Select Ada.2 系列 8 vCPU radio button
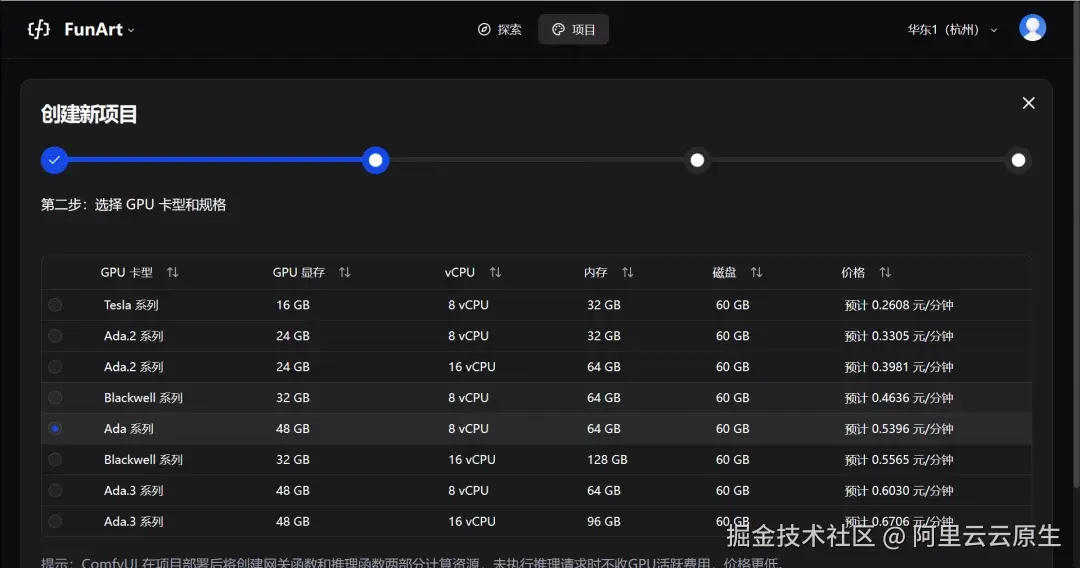This screenshot has height=568, width=1080. pyautogui.click(x=55, y=335)
